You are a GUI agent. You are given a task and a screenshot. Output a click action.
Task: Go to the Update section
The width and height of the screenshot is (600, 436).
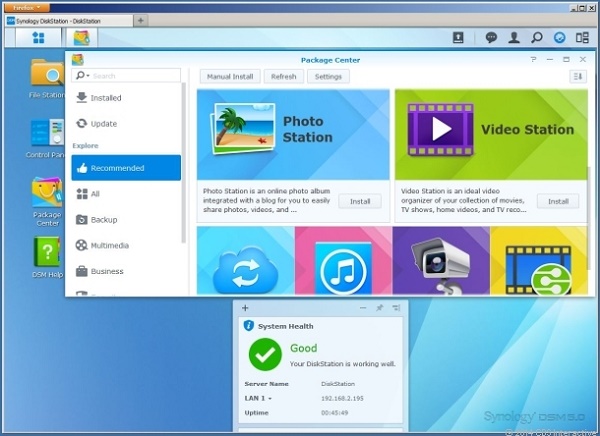tap(126, 124)
